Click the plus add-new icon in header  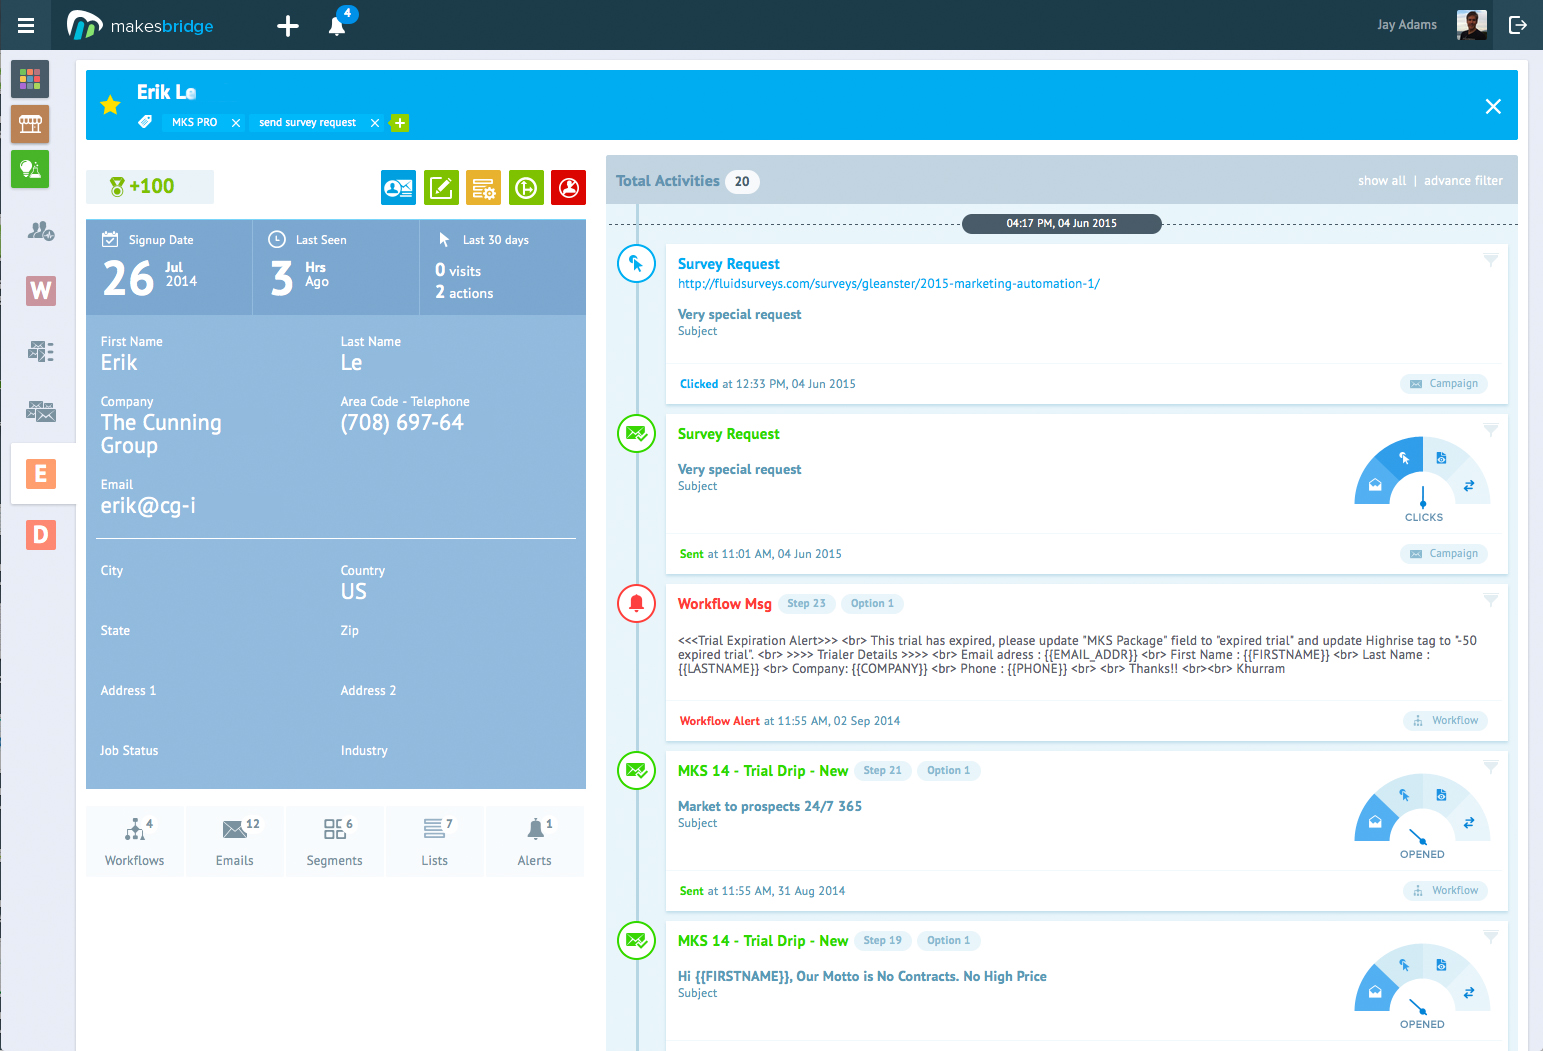tap(288, 26)
